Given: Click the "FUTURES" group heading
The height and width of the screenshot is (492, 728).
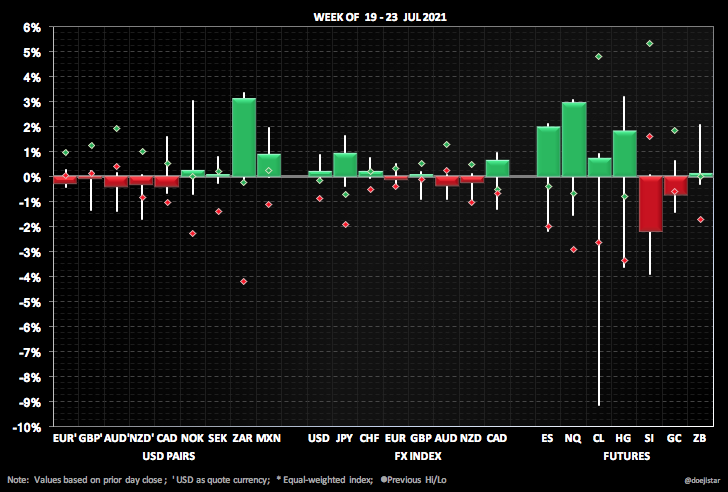Looking at the screenshot, I should [x=627, y=456].
